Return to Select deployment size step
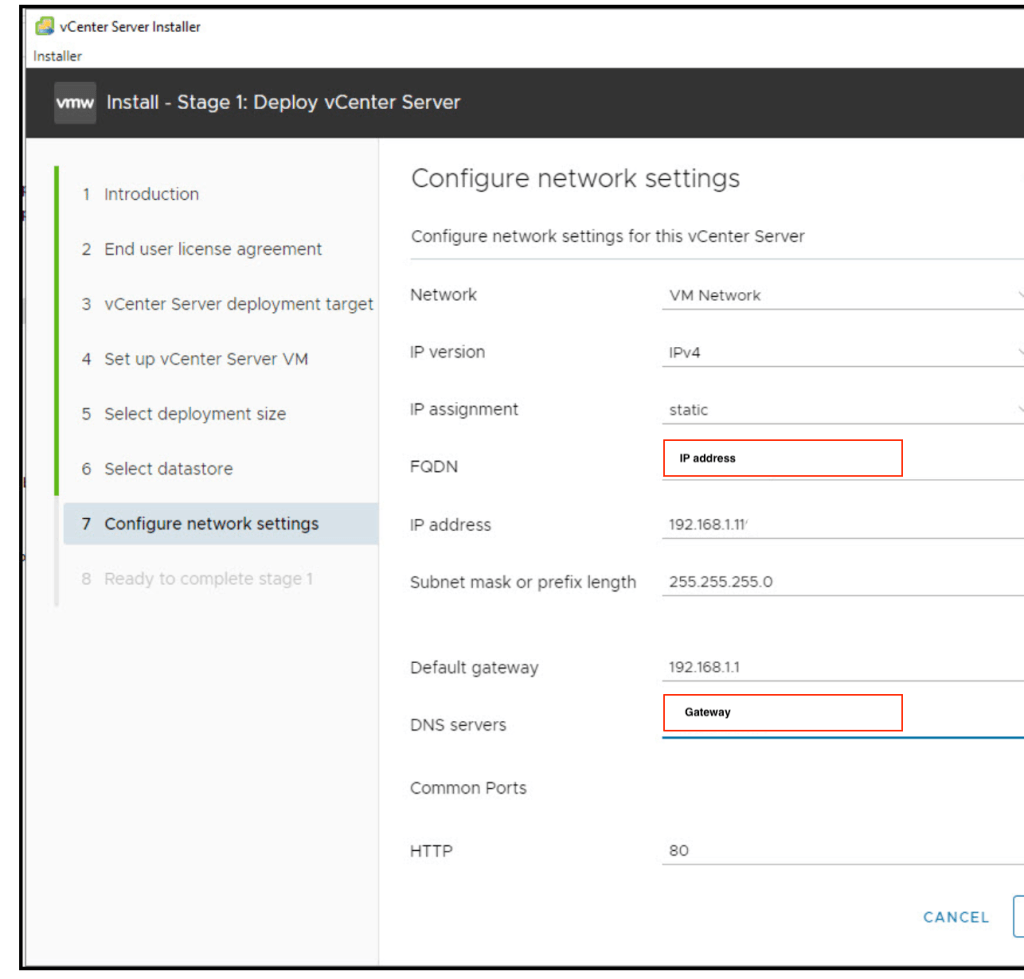 click(x=195, y=414)
